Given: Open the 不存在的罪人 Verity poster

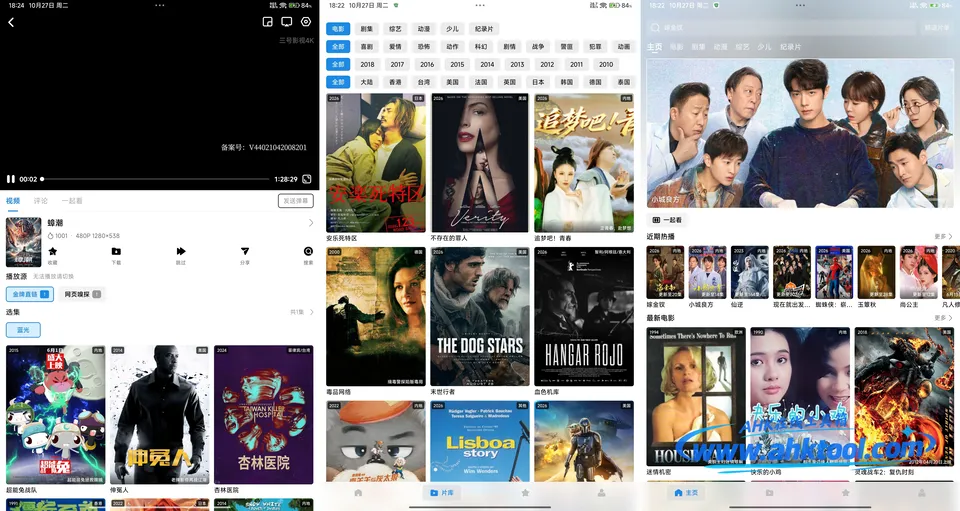Looking at the screenshot, I should point(480,163).
